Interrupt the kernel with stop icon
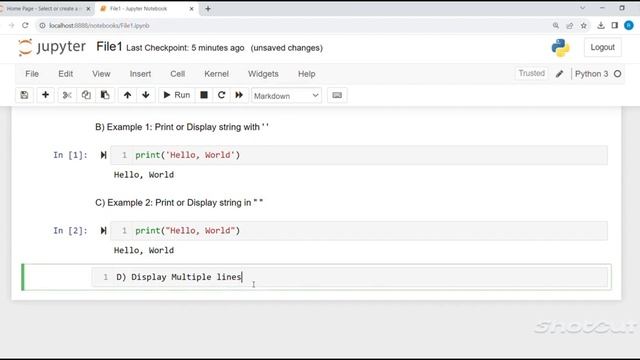640x360 pixels. (204, 96)
